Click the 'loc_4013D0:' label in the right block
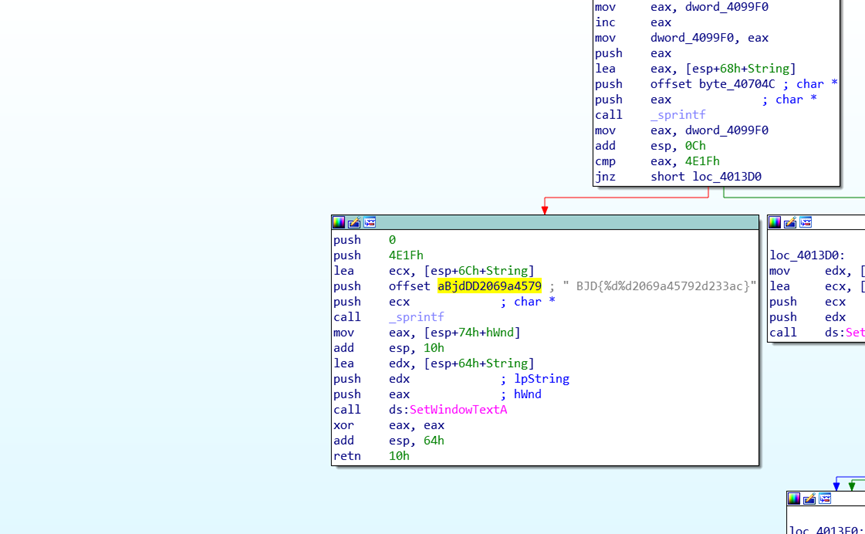The width and height of the screenshot is (865, 534). [807, 255]
